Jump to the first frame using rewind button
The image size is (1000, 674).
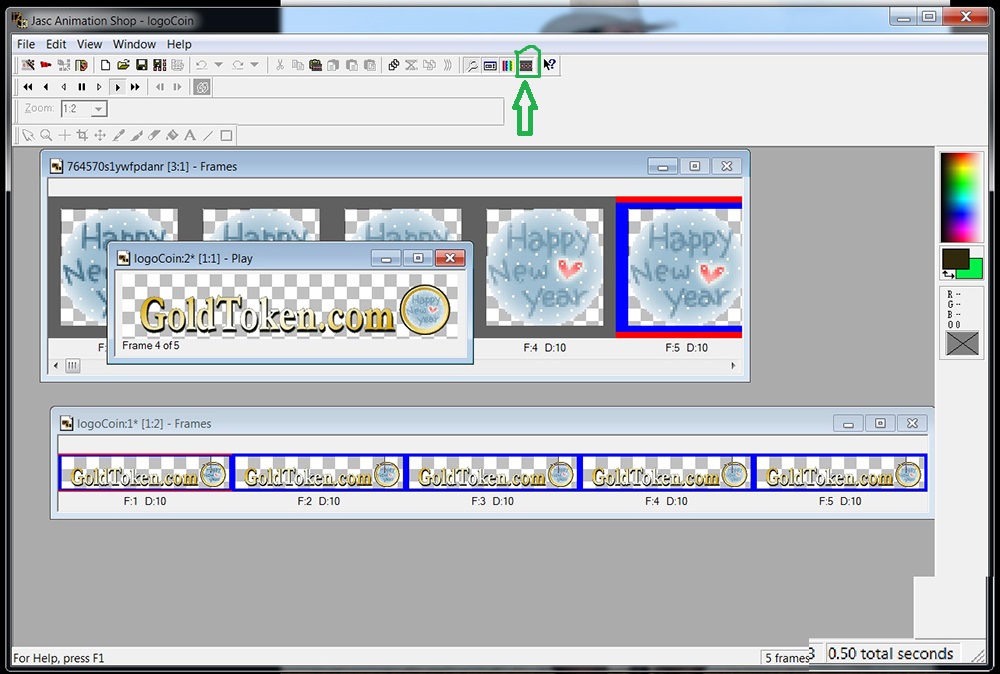click(28, 87)
